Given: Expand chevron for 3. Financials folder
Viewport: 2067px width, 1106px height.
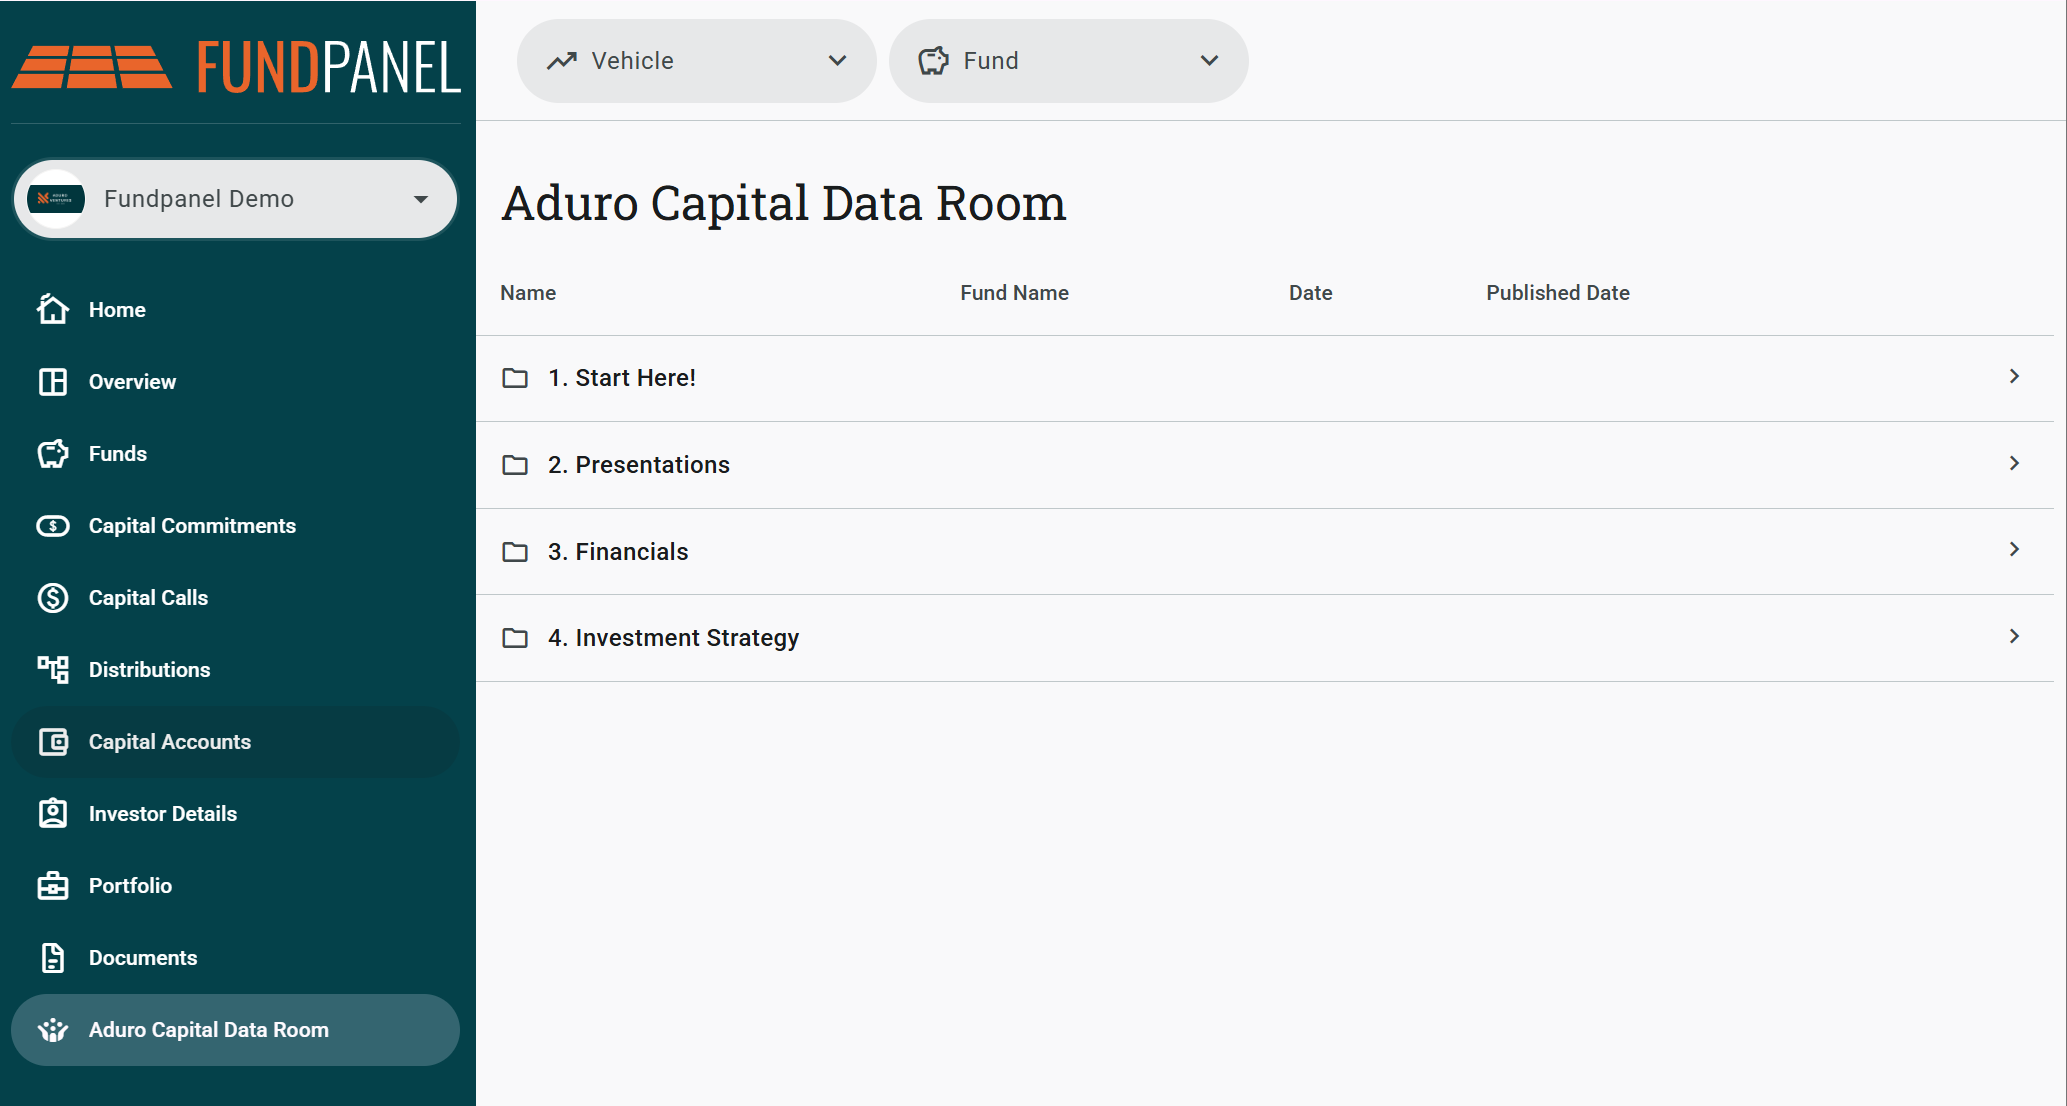Looking at the screenshot, I should click(x=2014, y=549).
